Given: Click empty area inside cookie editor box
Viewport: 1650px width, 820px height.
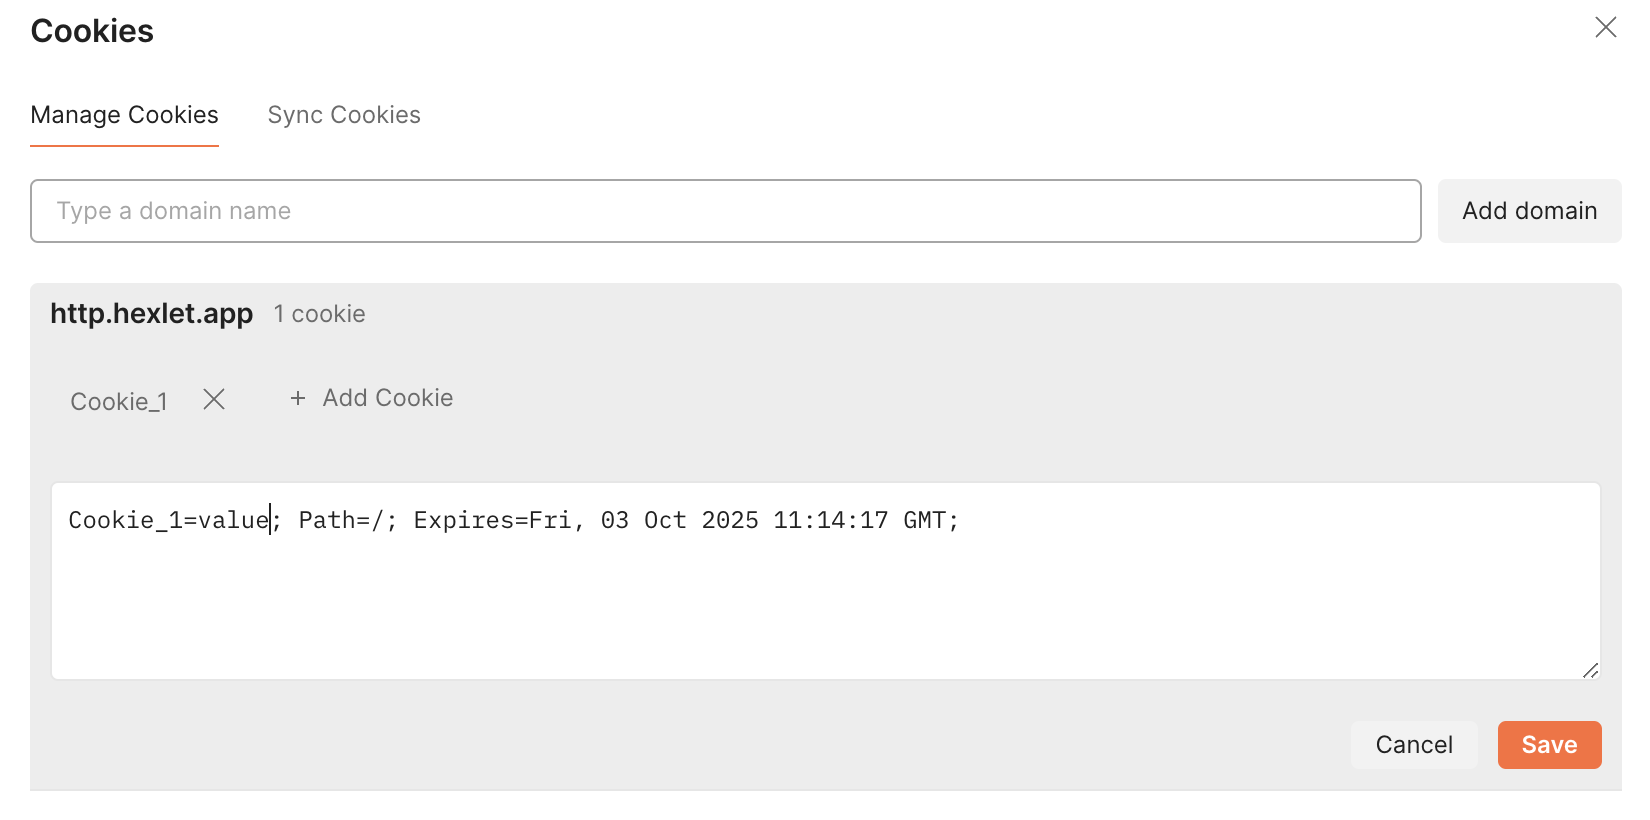Looking at the screenshot, I should [x=825, y=610].
